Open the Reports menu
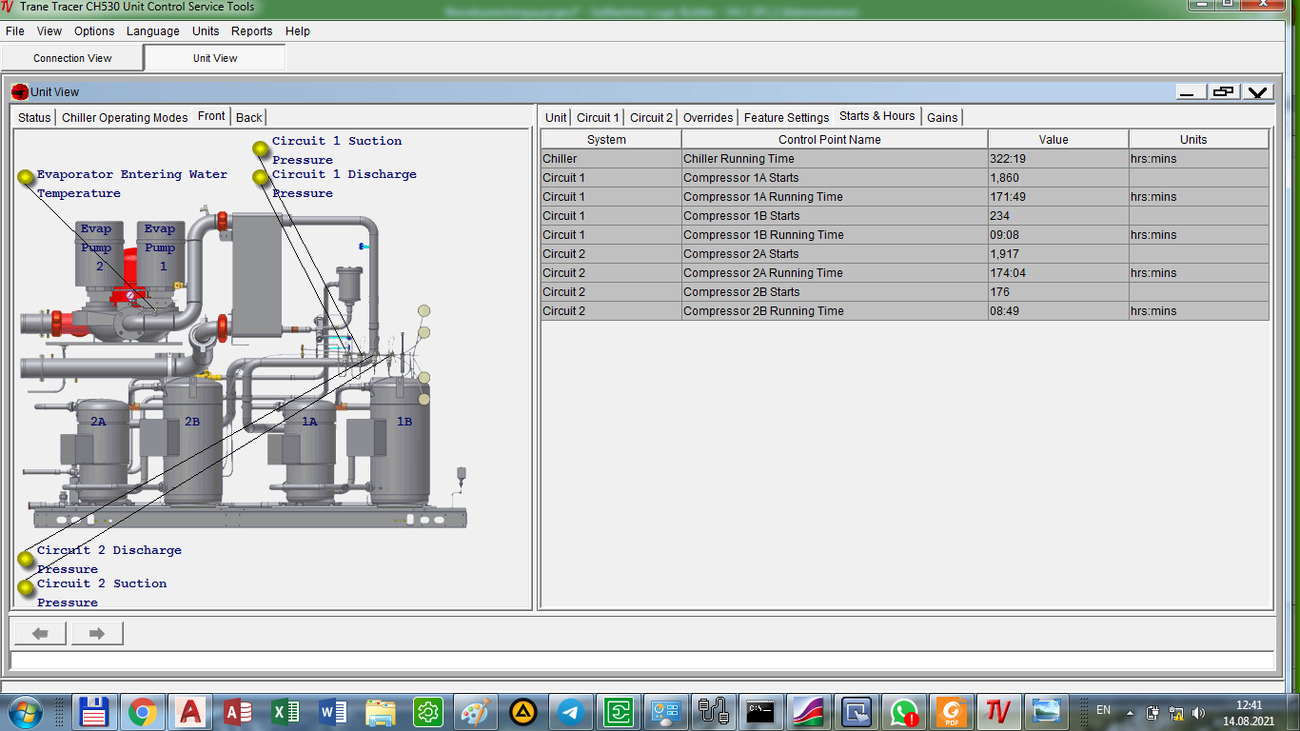The height and width of the screenshot is (731, 1300). click(252, 31)
